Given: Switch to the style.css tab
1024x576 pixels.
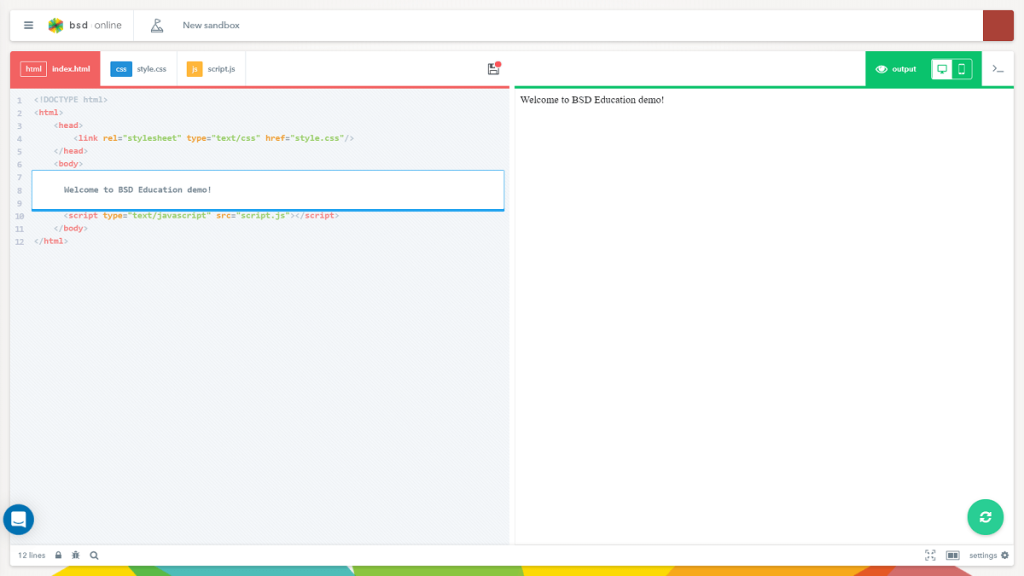Looking at the screenshot, I should 139,69.
